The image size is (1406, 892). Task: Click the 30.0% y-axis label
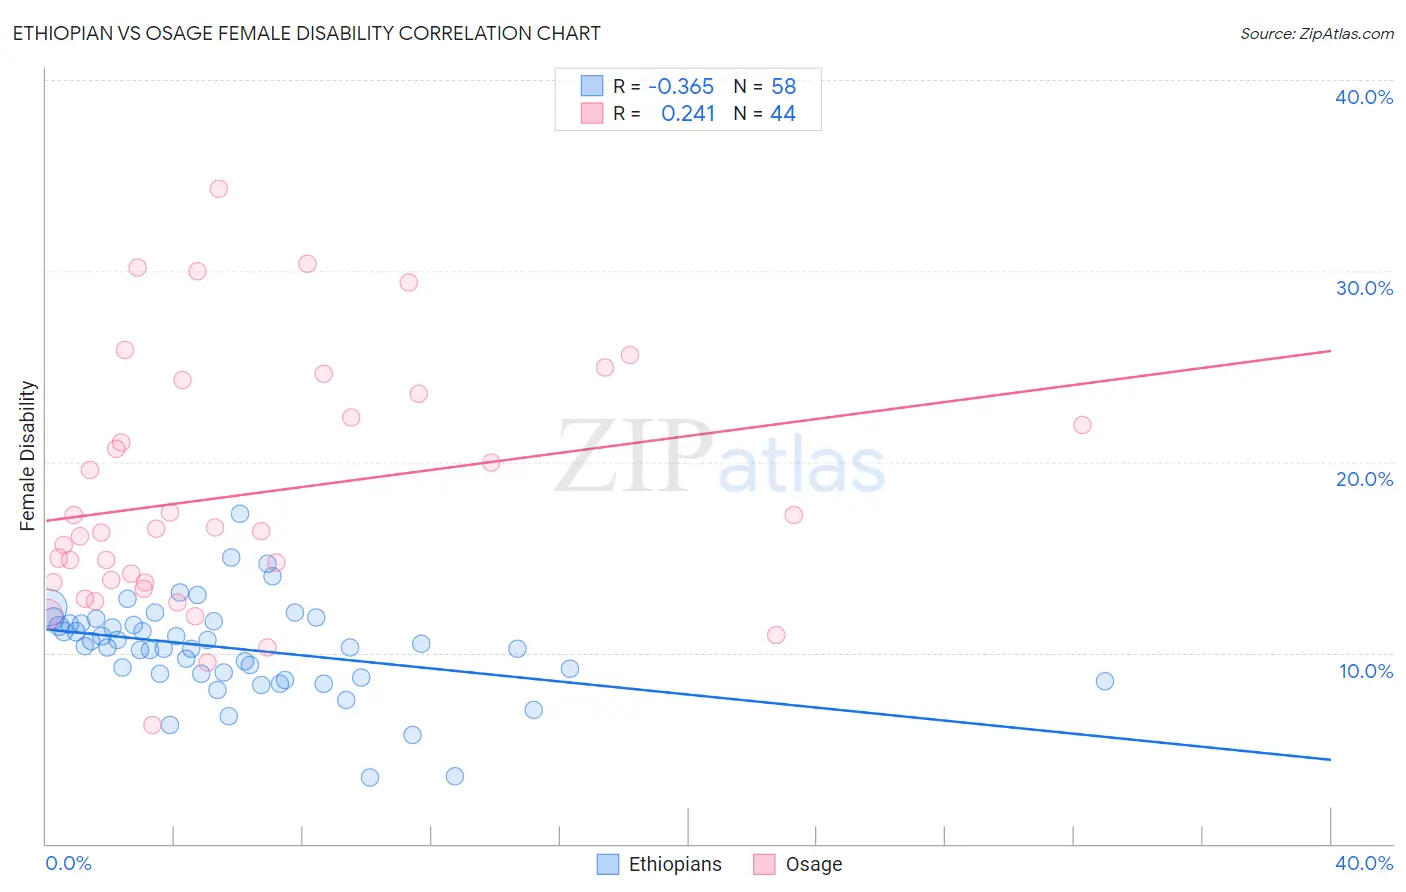pyautogui.click(x=1364, y=288)
